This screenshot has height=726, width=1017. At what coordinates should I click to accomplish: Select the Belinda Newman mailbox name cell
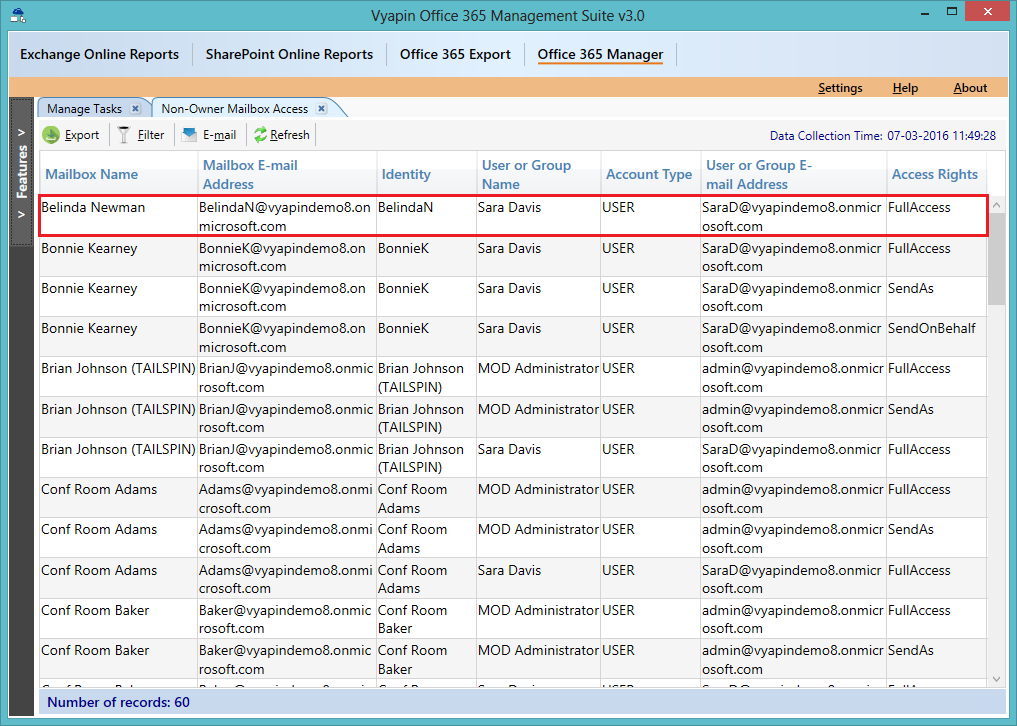click(x=119, y=217)
